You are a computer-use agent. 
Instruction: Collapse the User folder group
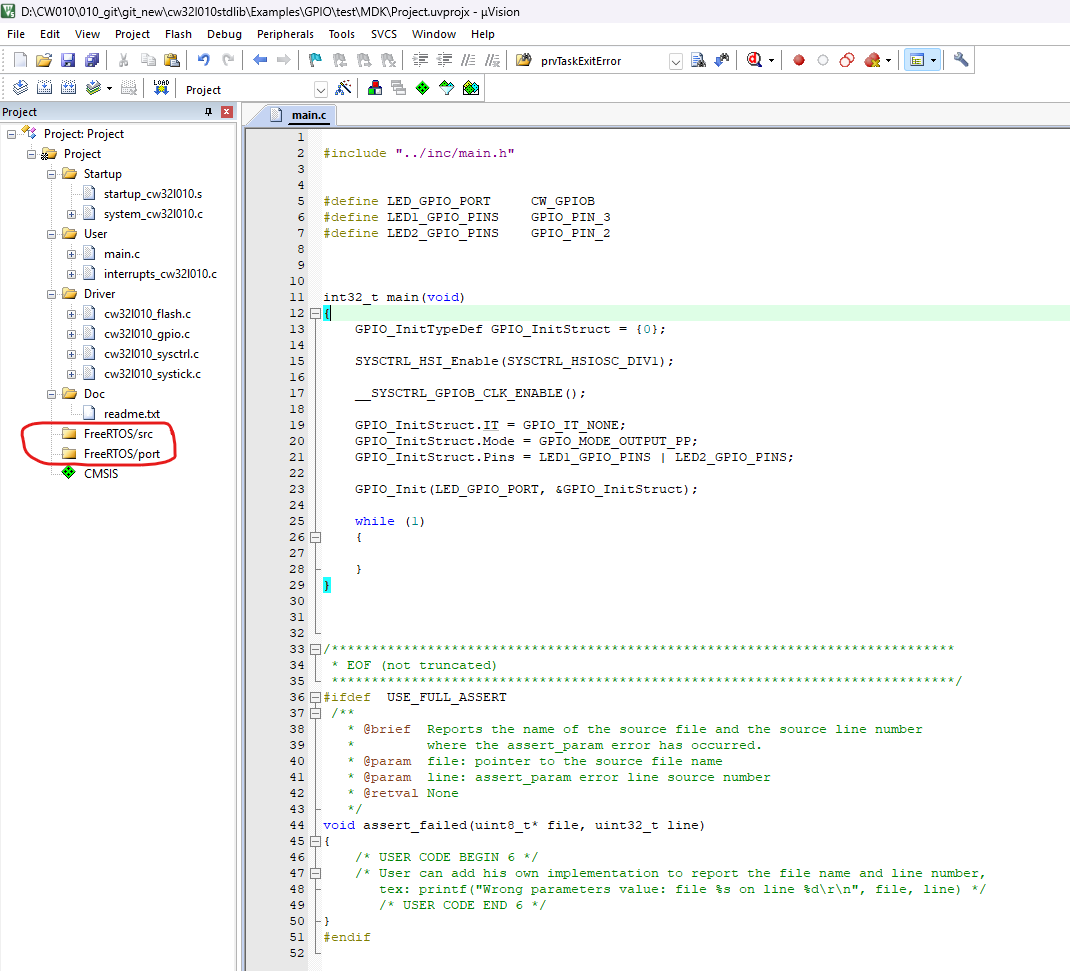click(51, 234)
